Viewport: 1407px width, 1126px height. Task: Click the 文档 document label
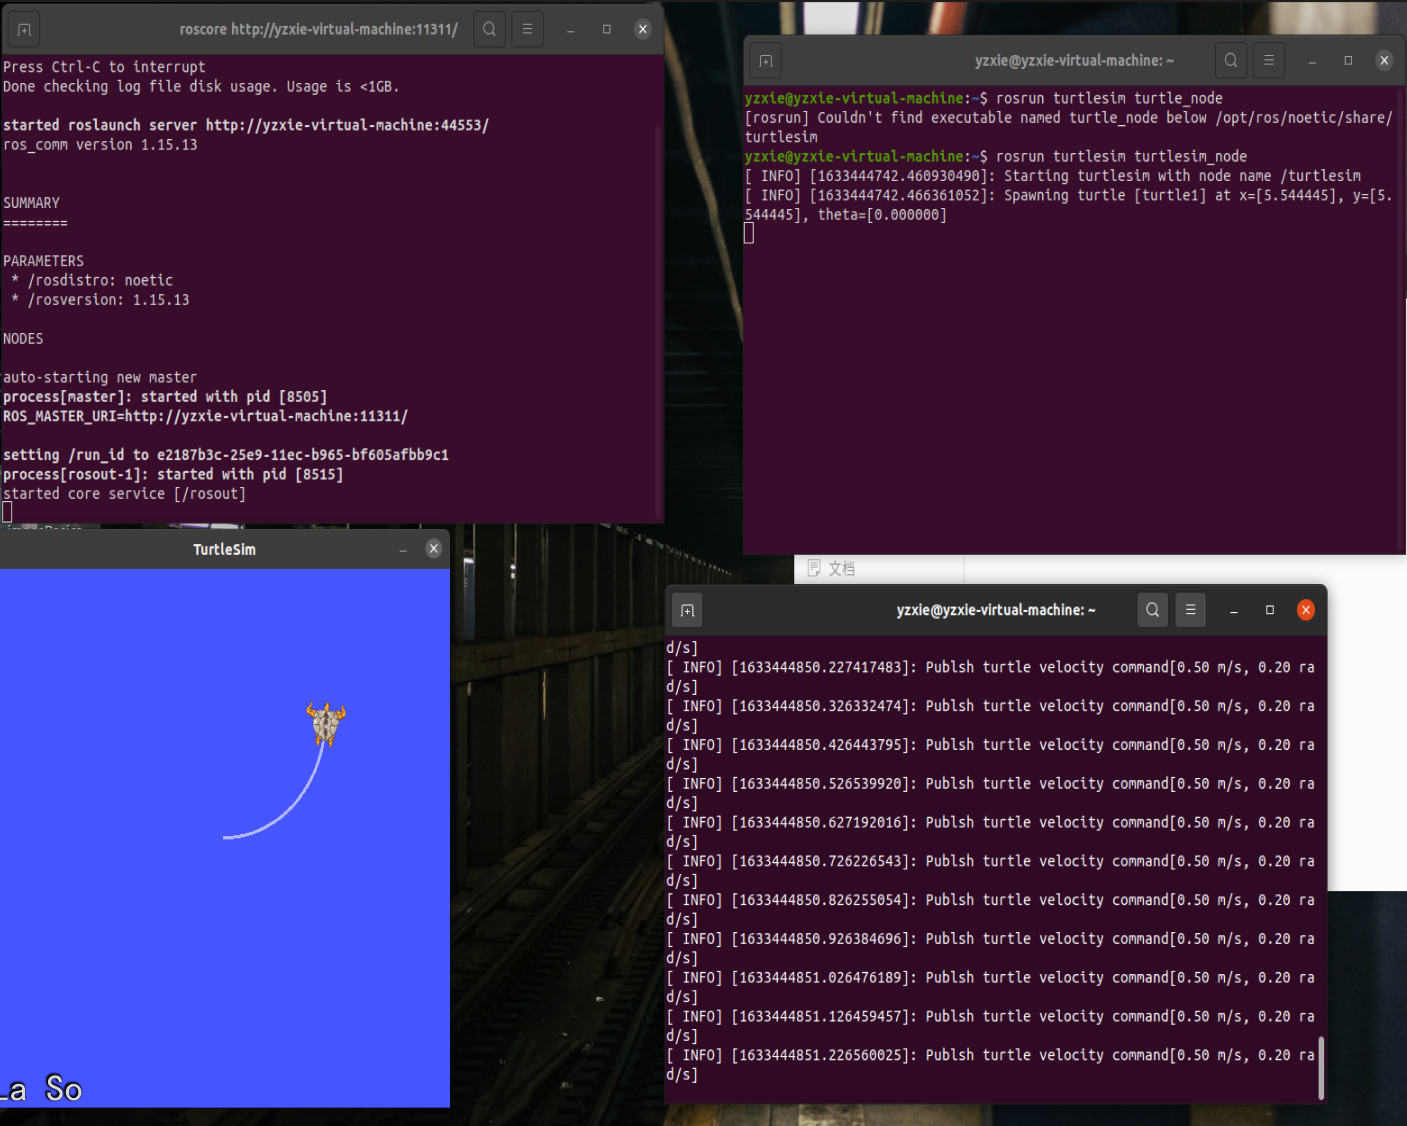pos(841,568)
